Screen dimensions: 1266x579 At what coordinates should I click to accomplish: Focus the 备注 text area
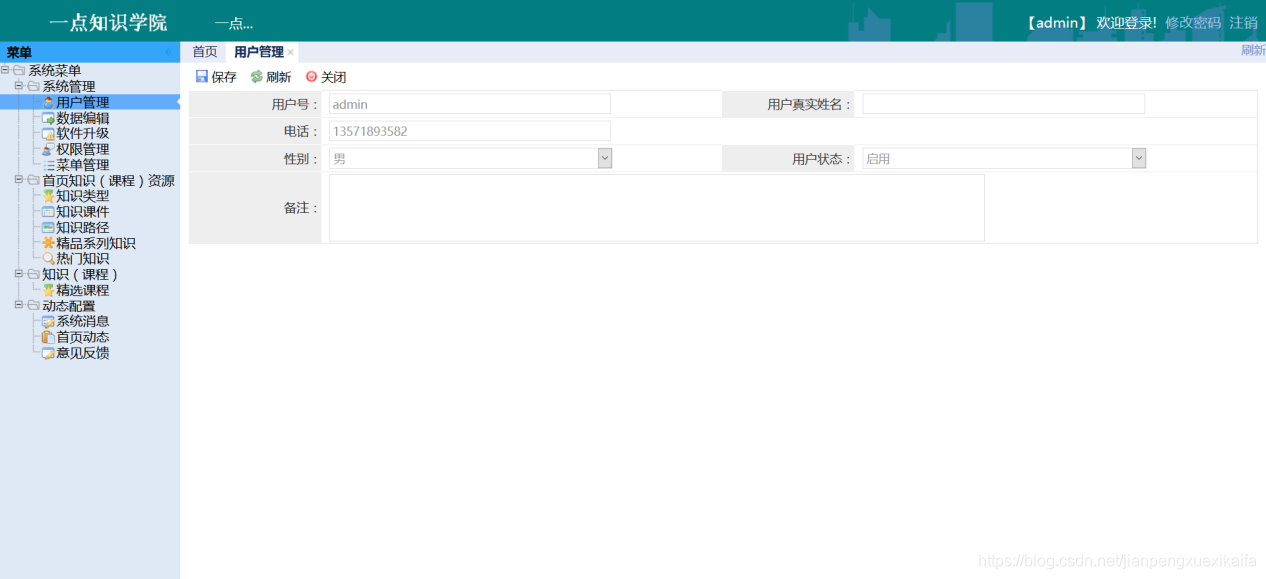pos(657,208)
